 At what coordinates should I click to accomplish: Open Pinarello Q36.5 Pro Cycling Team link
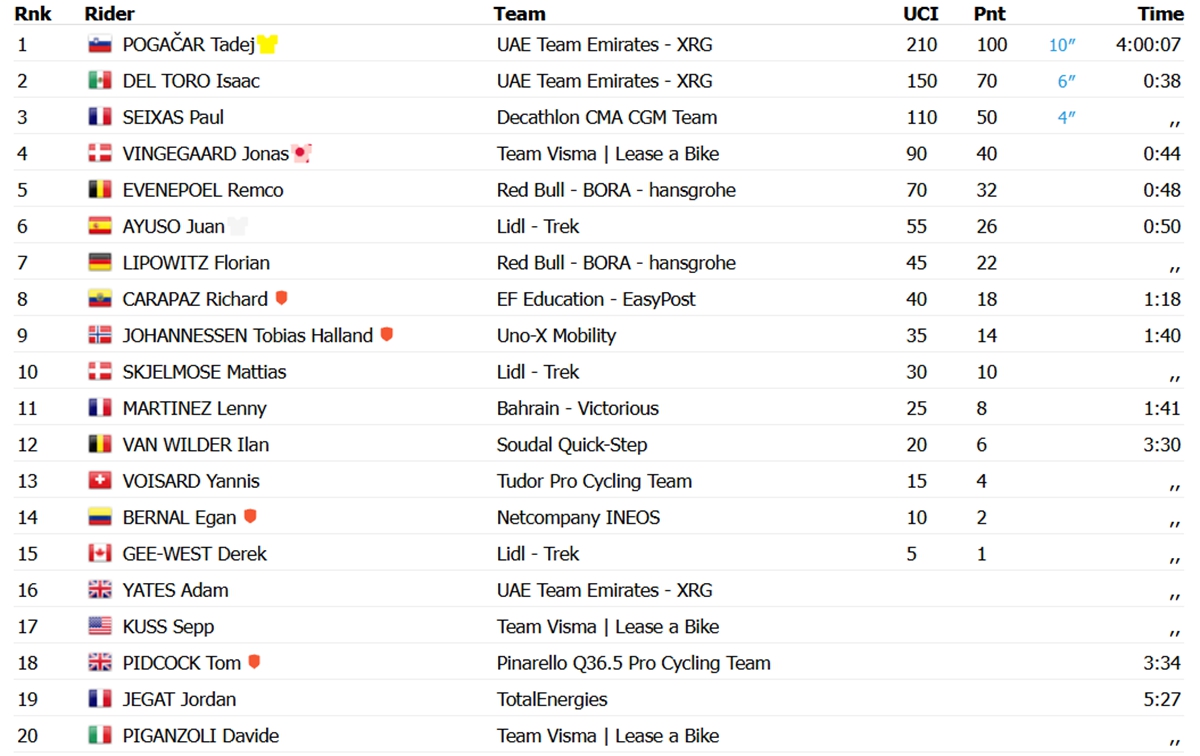pos(634,663)
